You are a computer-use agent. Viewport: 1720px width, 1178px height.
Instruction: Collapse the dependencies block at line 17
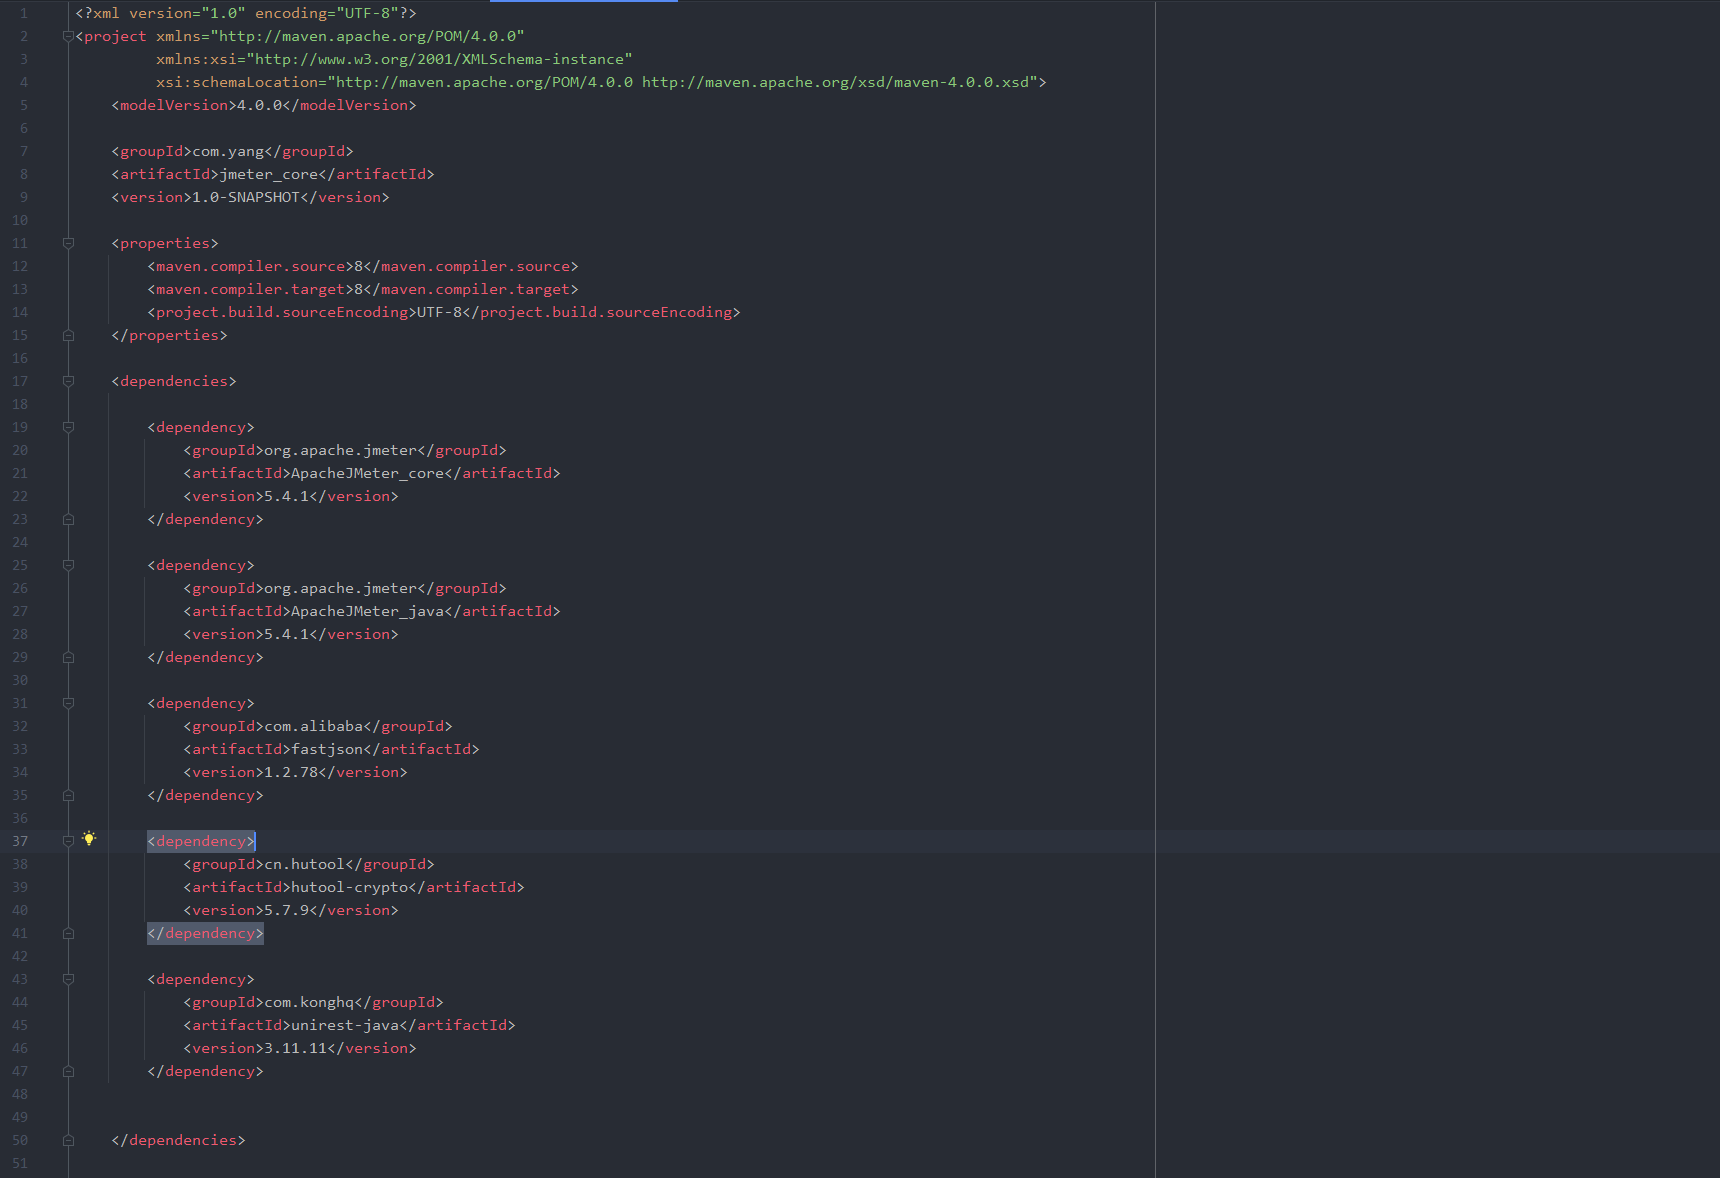68,381
